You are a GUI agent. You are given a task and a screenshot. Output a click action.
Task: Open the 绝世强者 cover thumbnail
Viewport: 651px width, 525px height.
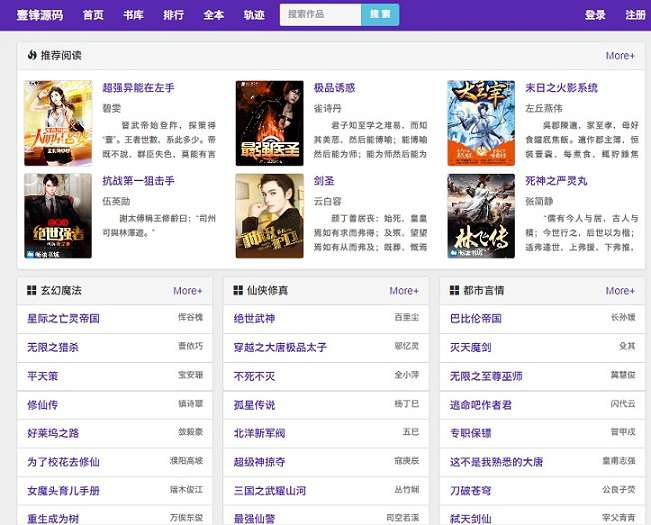(58, 216)
